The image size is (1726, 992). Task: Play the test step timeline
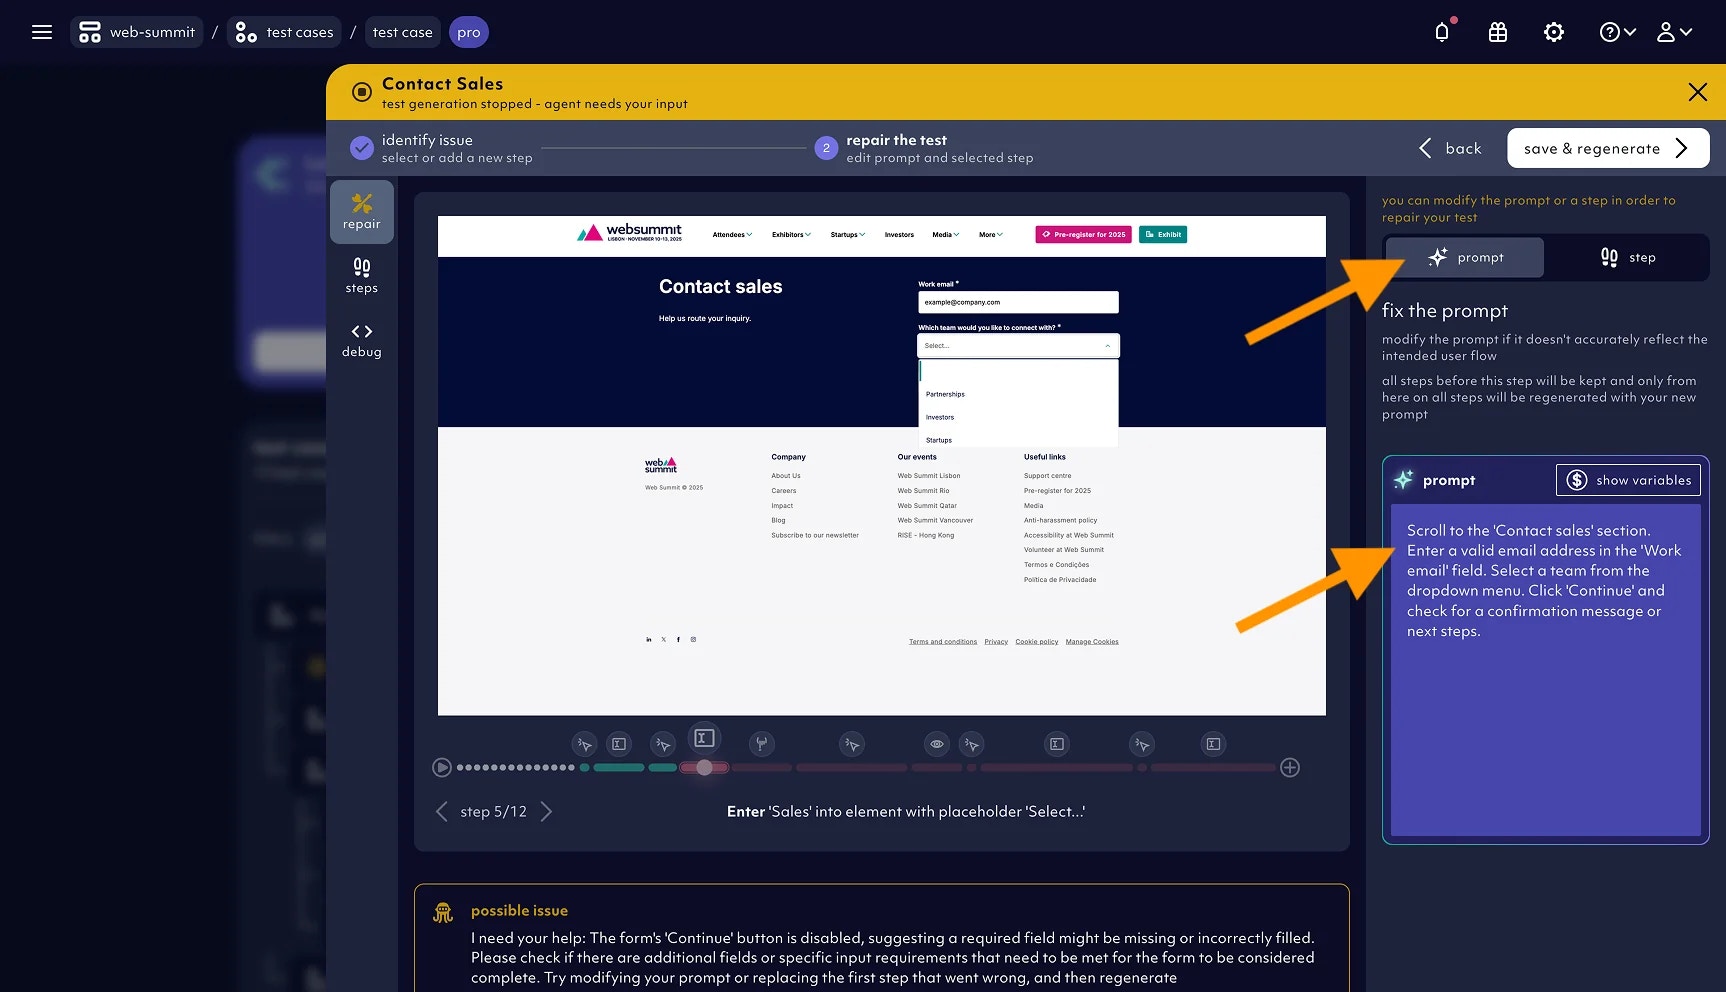442,768
